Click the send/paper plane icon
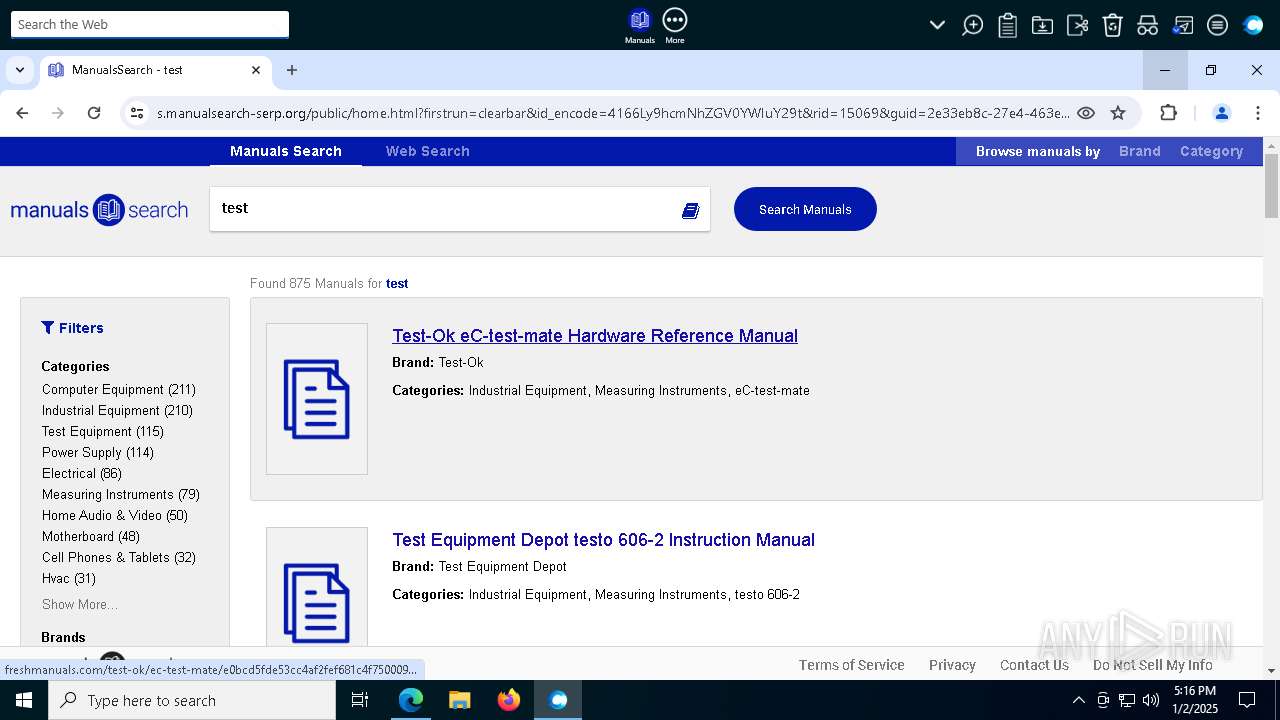This screenshot has width=1280, height=720. [1183, 26]
